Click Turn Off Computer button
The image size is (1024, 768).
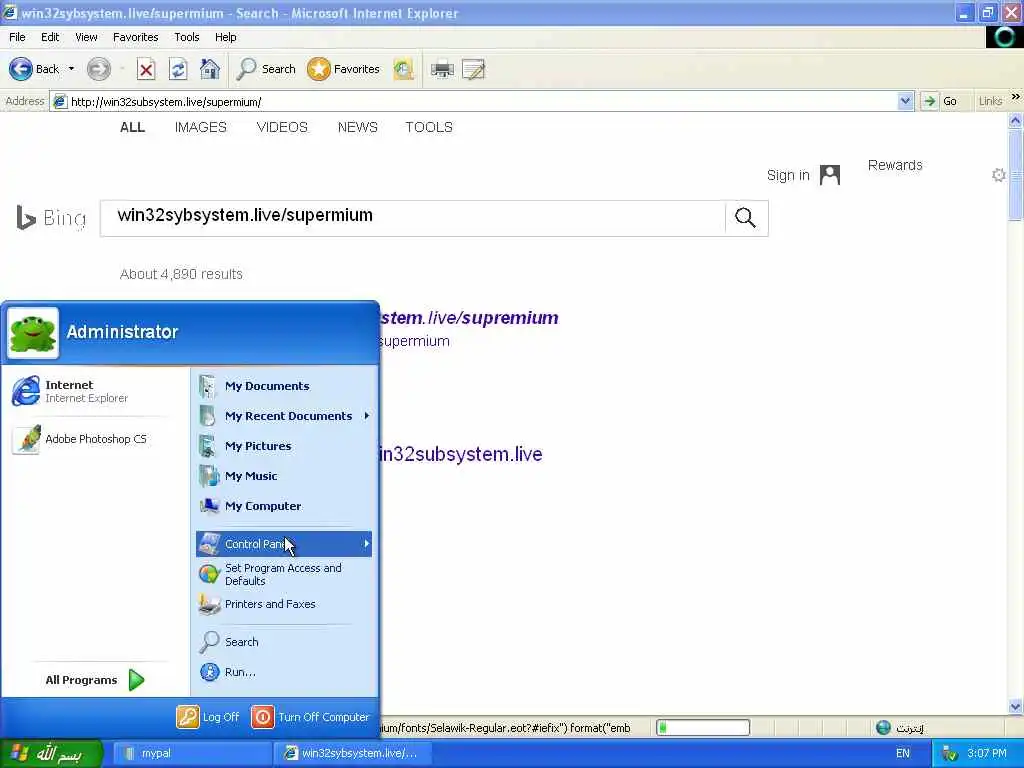click(311, 717)
